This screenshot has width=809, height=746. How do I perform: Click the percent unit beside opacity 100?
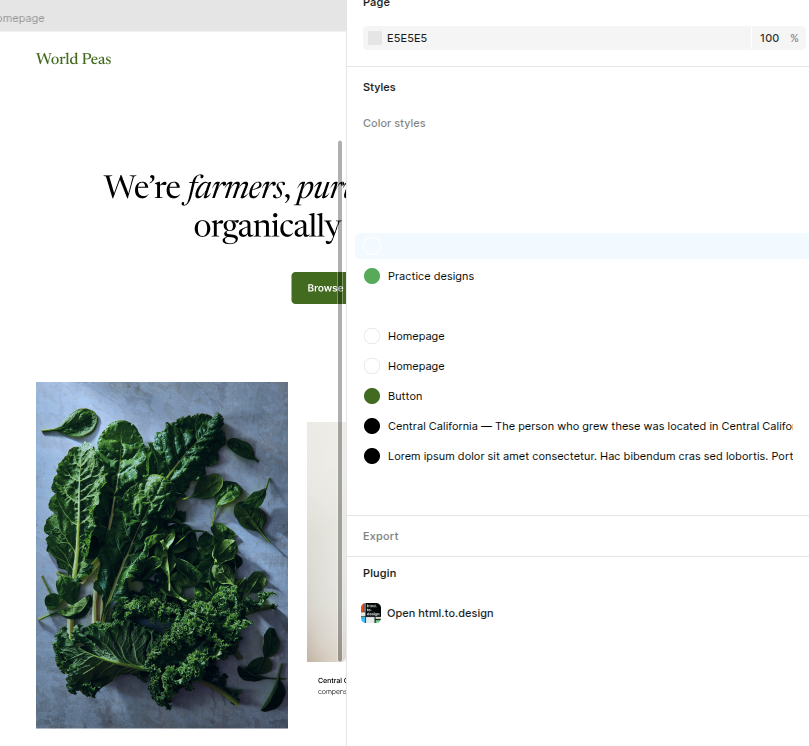(x=794, y=38)
